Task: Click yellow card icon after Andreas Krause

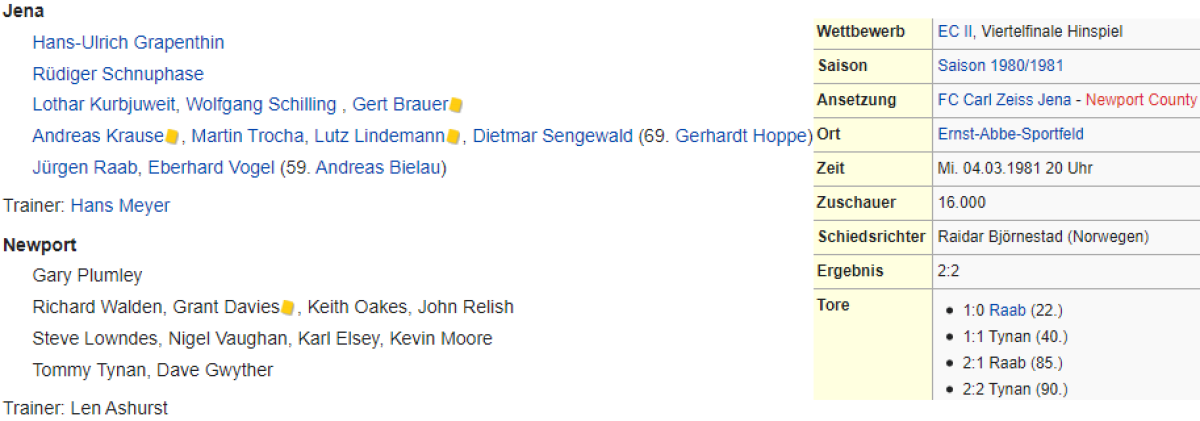Action: (x=172, y=136)
